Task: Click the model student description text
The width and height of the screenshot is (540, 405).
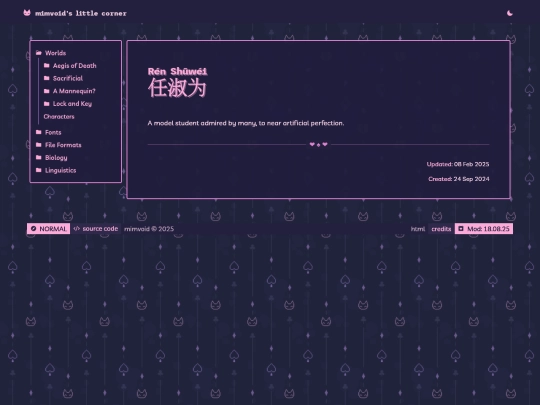Action: [x=246, y=123]
